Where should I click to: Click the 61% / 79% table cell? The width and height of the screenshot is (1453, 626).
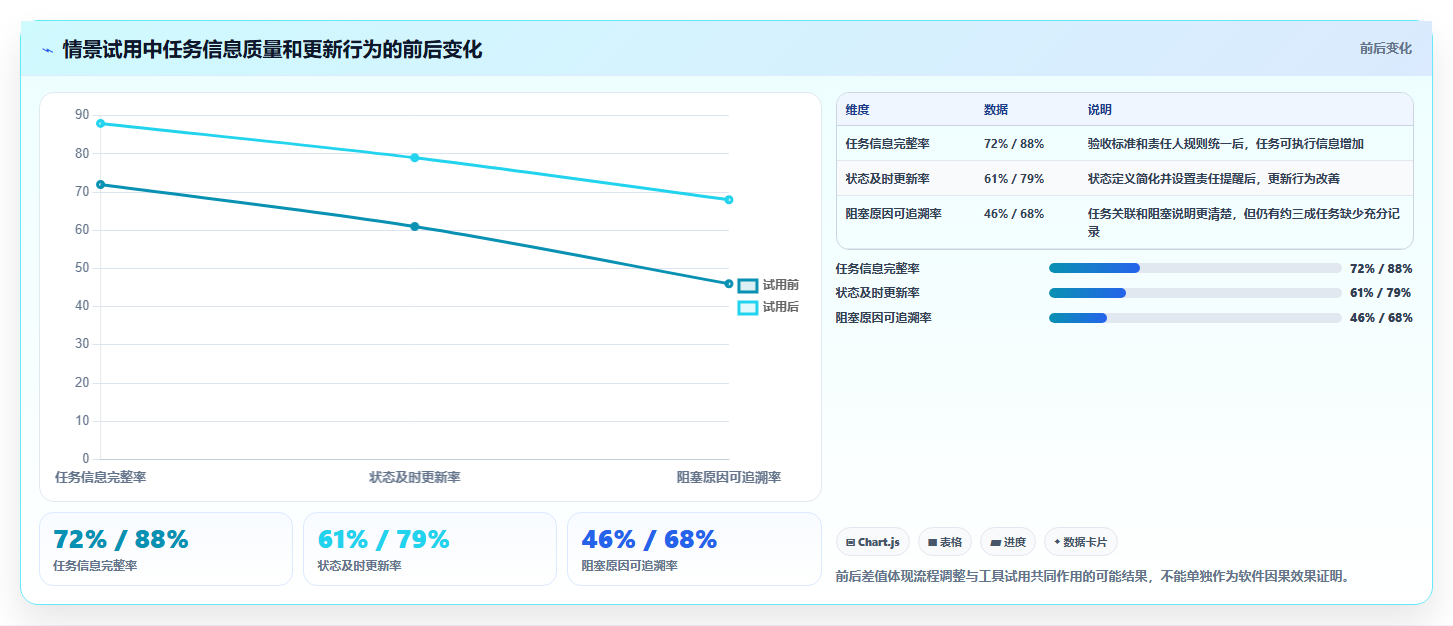click(x=1014, y=179)
